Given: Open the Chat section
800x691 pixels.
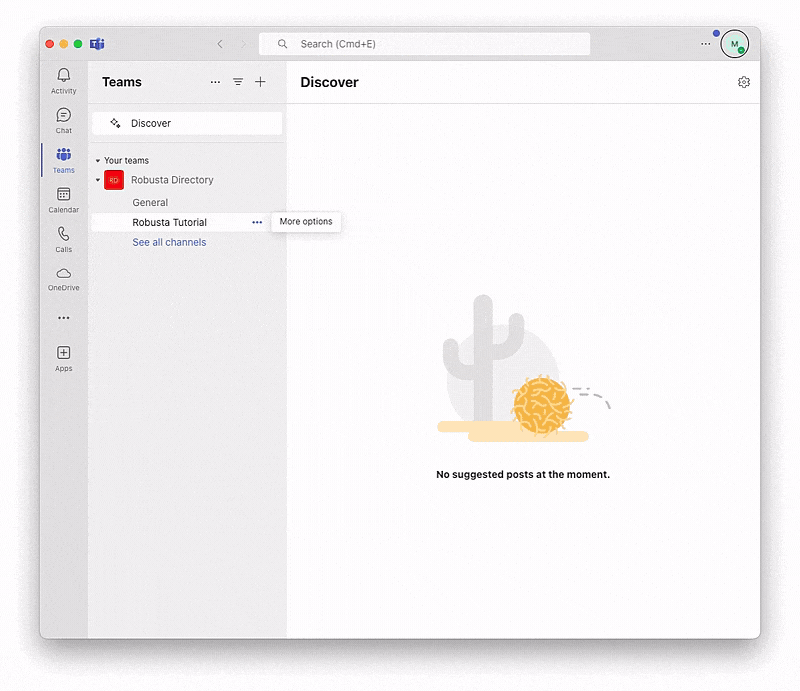Looking at the screenshot, I should (x=63, y=120).
